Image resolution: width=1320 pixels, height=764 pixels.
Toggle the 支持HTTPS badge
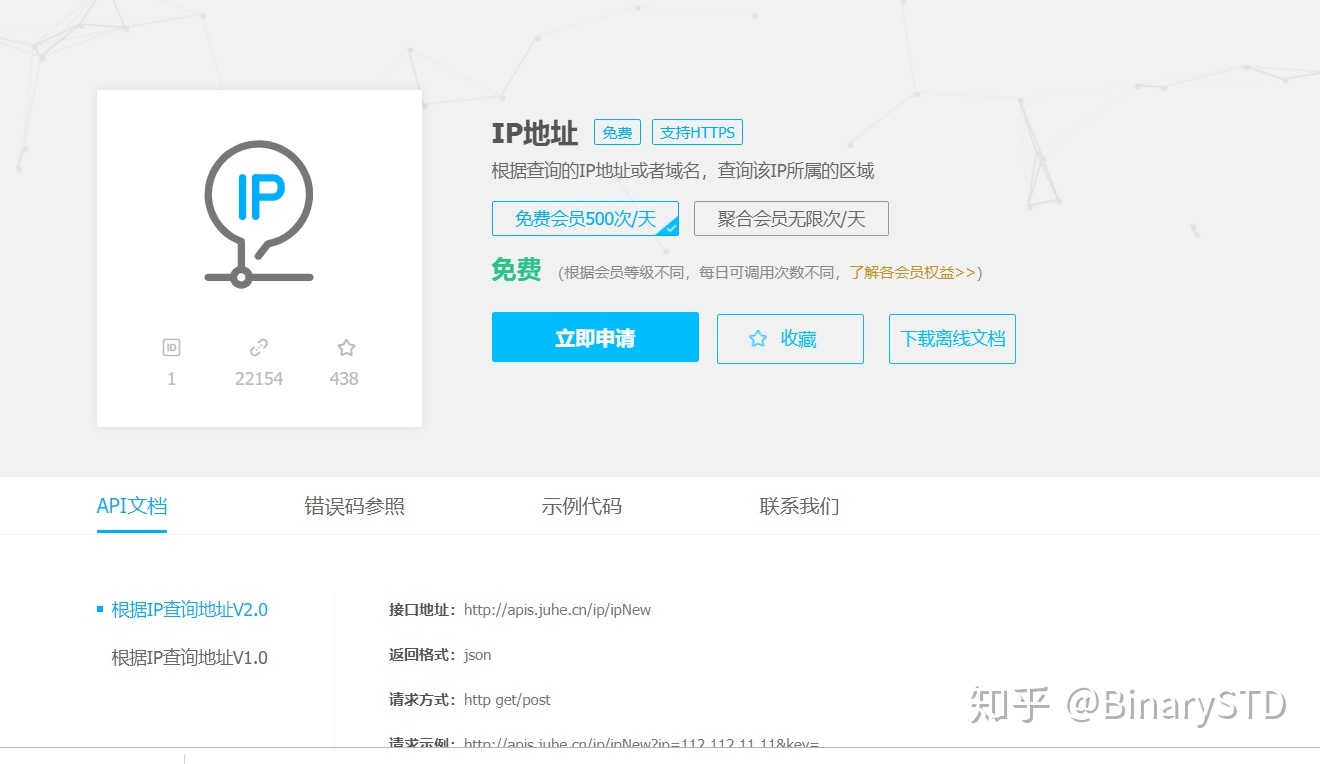coord(697,131)
